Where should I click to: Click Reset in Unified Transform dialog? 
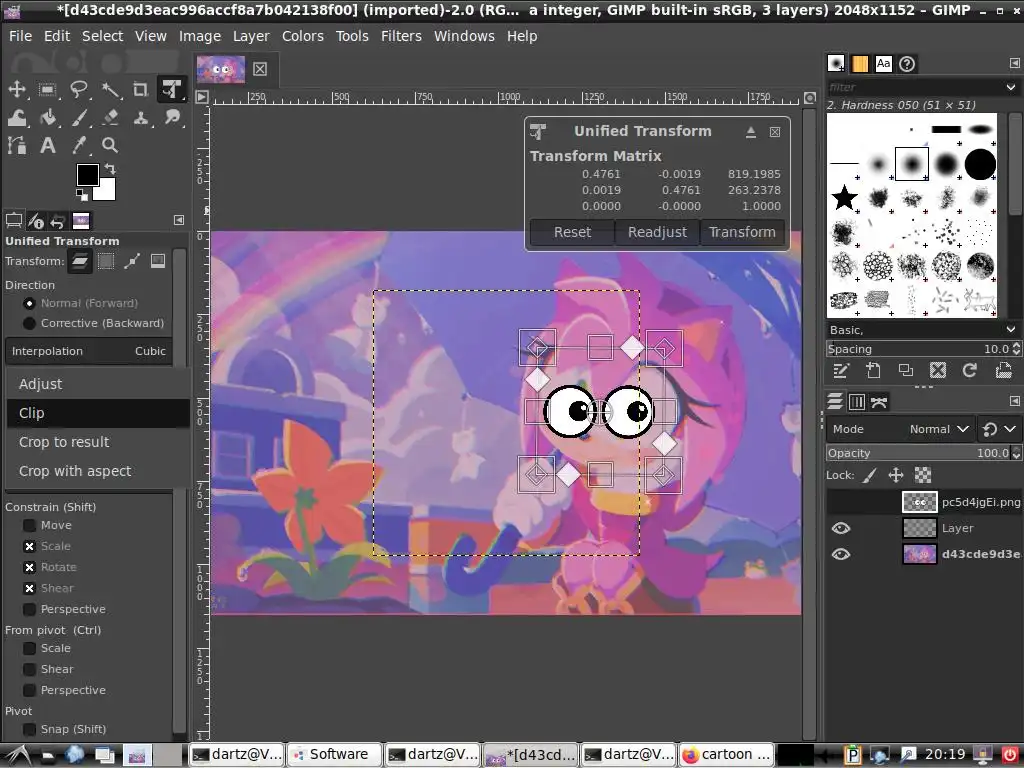pos(572,232)
